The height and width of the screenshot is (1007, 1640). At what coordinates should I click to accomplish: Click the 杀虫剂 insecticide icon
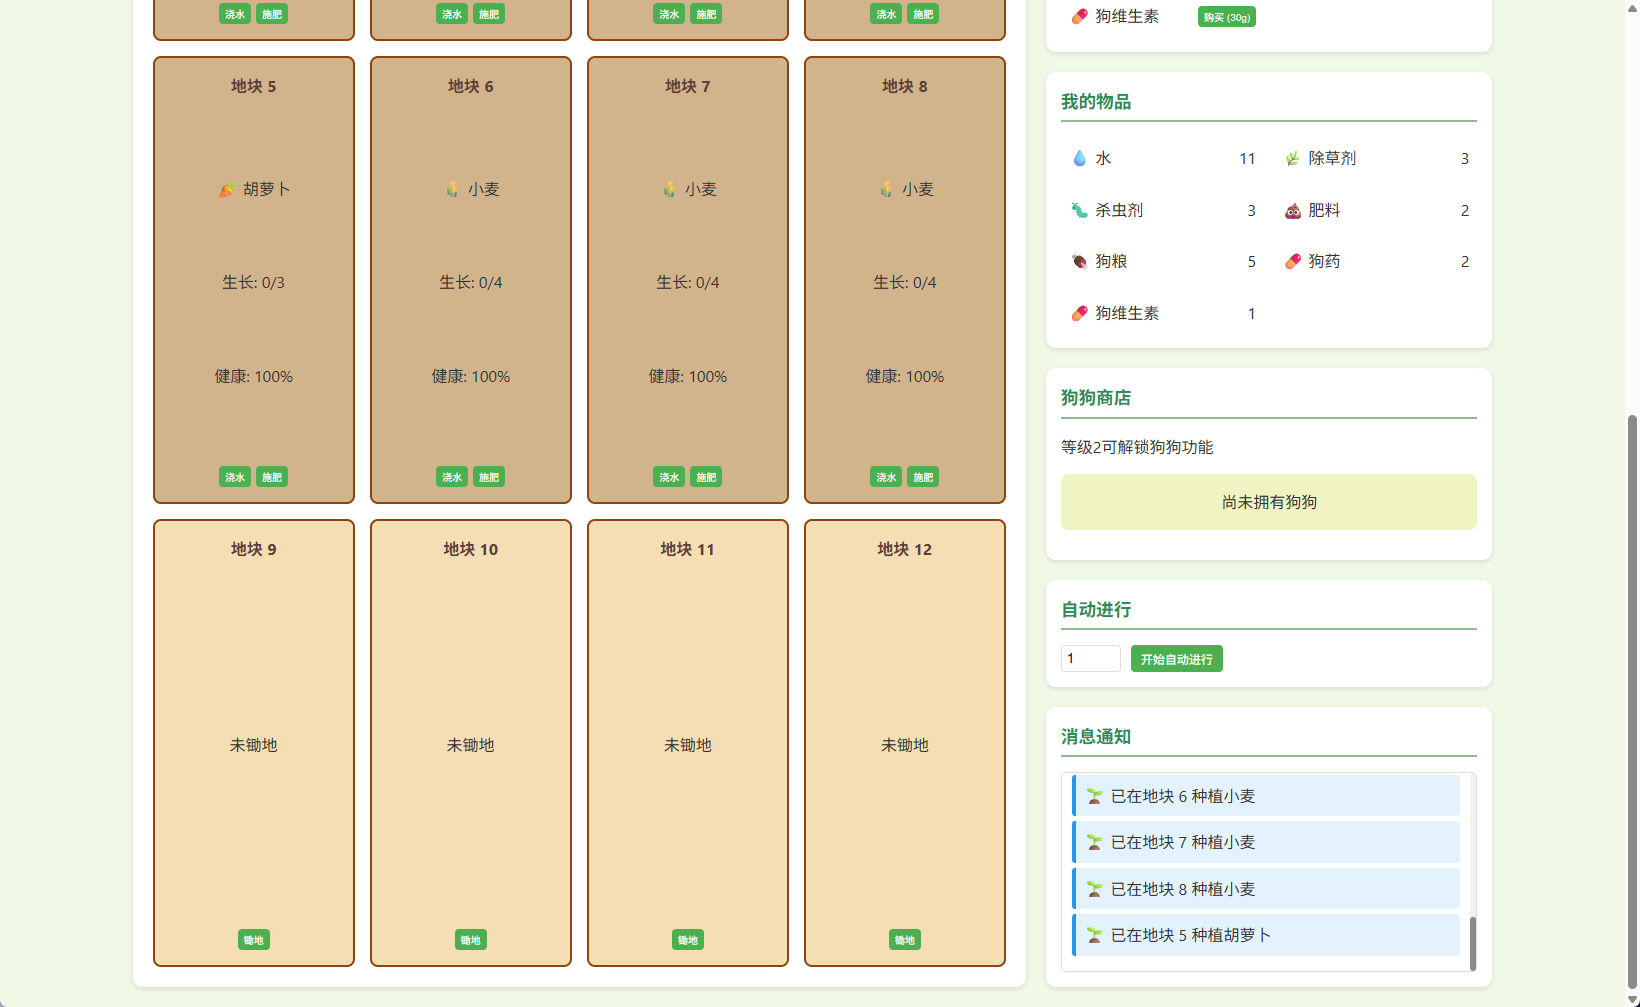tap(1079, 210)
